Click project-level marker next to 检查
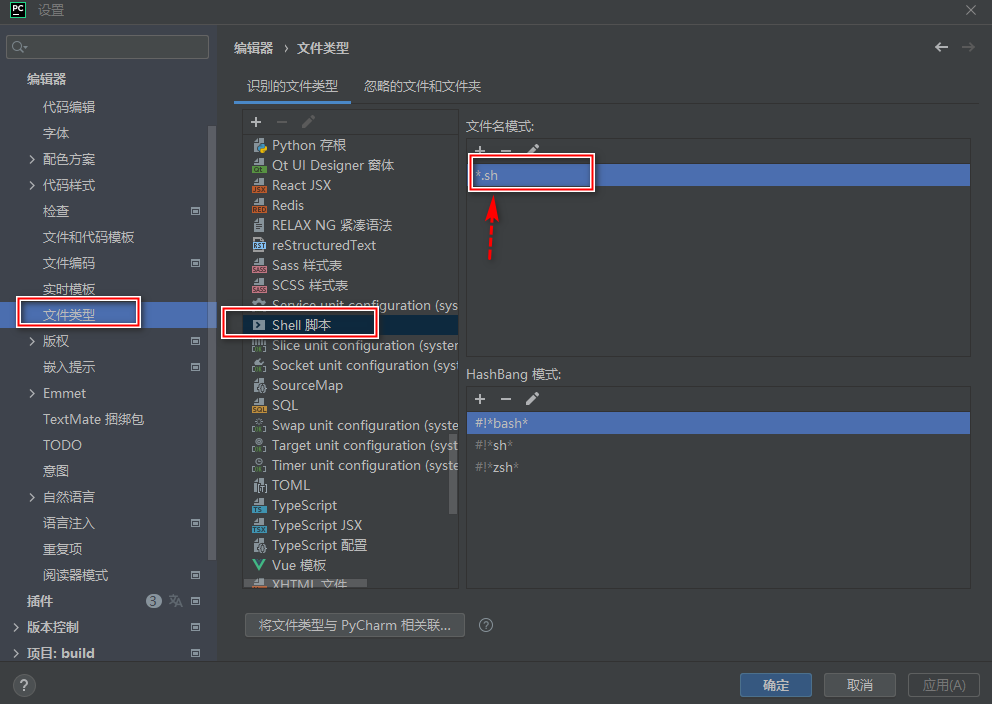The width and height of the screenshot is (992, 704). click(195, 211)
